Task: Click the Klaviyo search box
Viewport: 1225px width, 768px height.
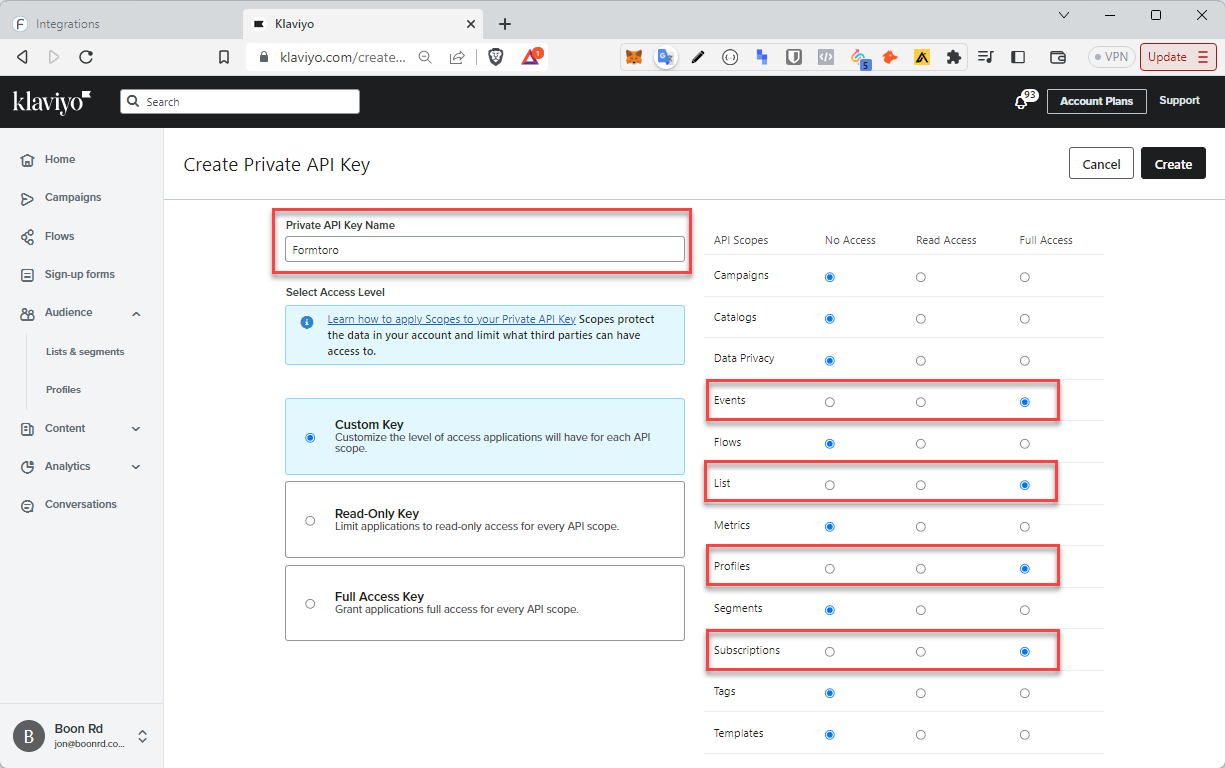Action: point(240,102)
